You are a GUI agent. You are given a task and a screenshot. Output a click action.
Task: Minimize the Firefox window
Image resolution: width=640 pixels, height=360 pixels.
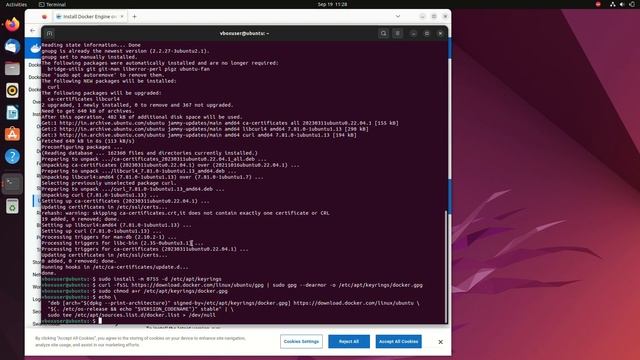coord(422,16)
